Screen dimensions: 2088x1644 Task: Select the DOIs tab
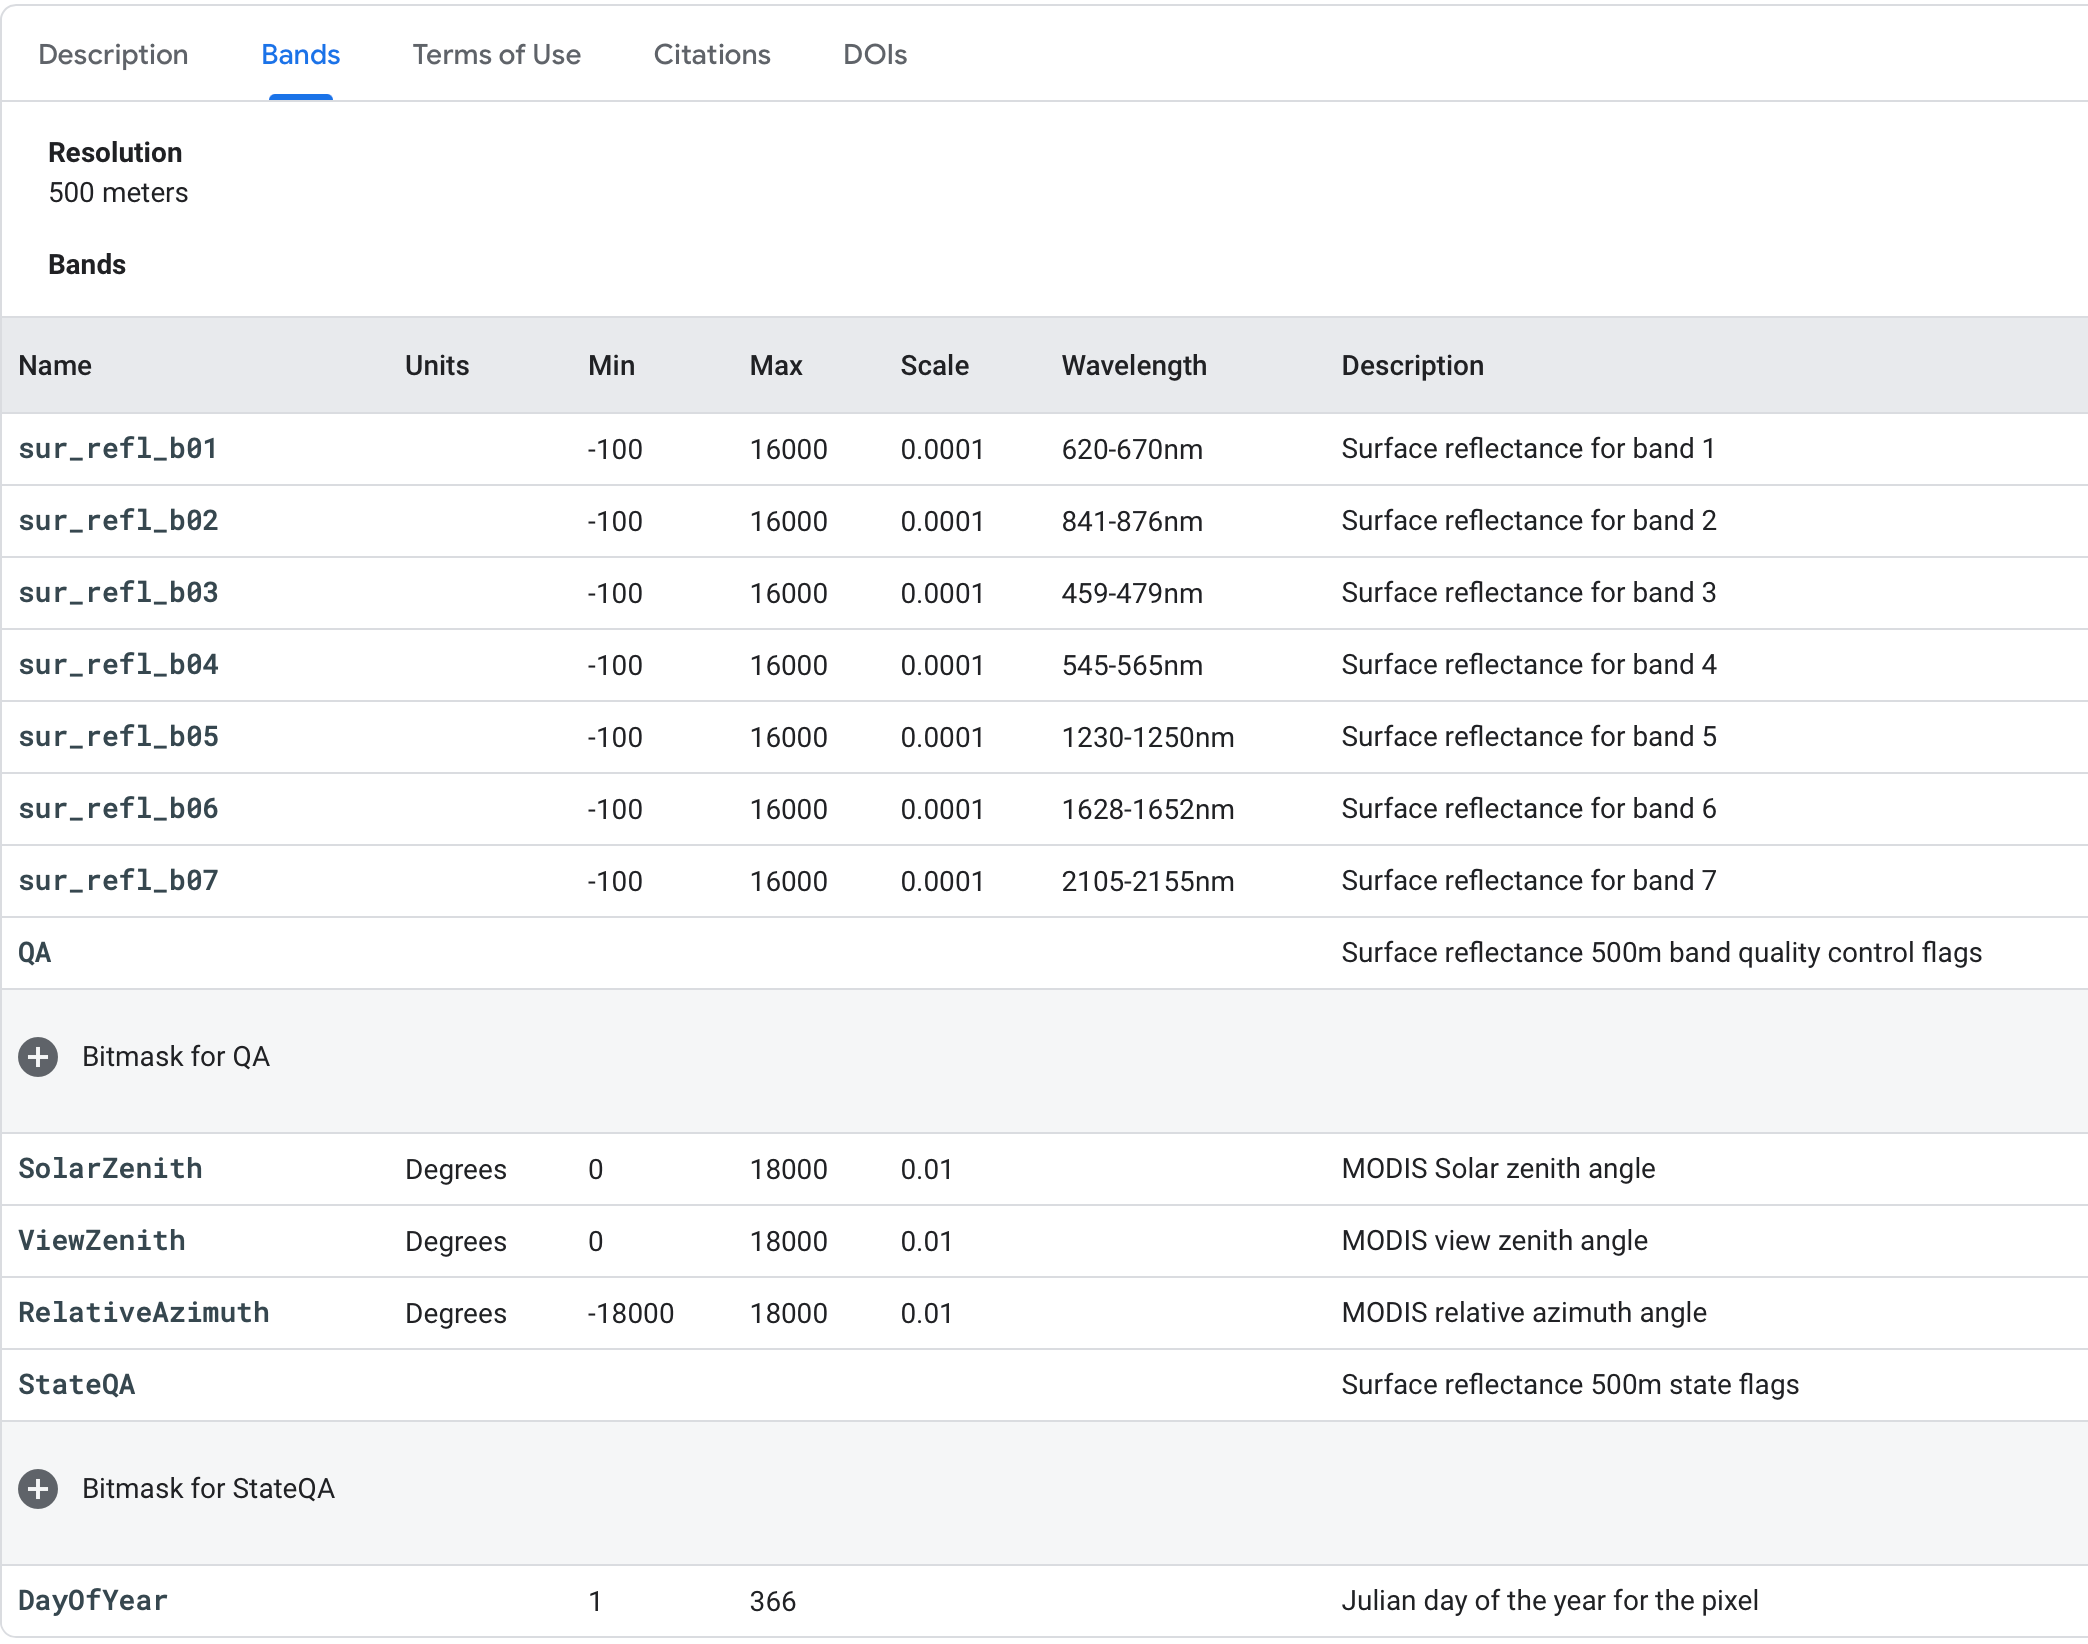(874, 55)
